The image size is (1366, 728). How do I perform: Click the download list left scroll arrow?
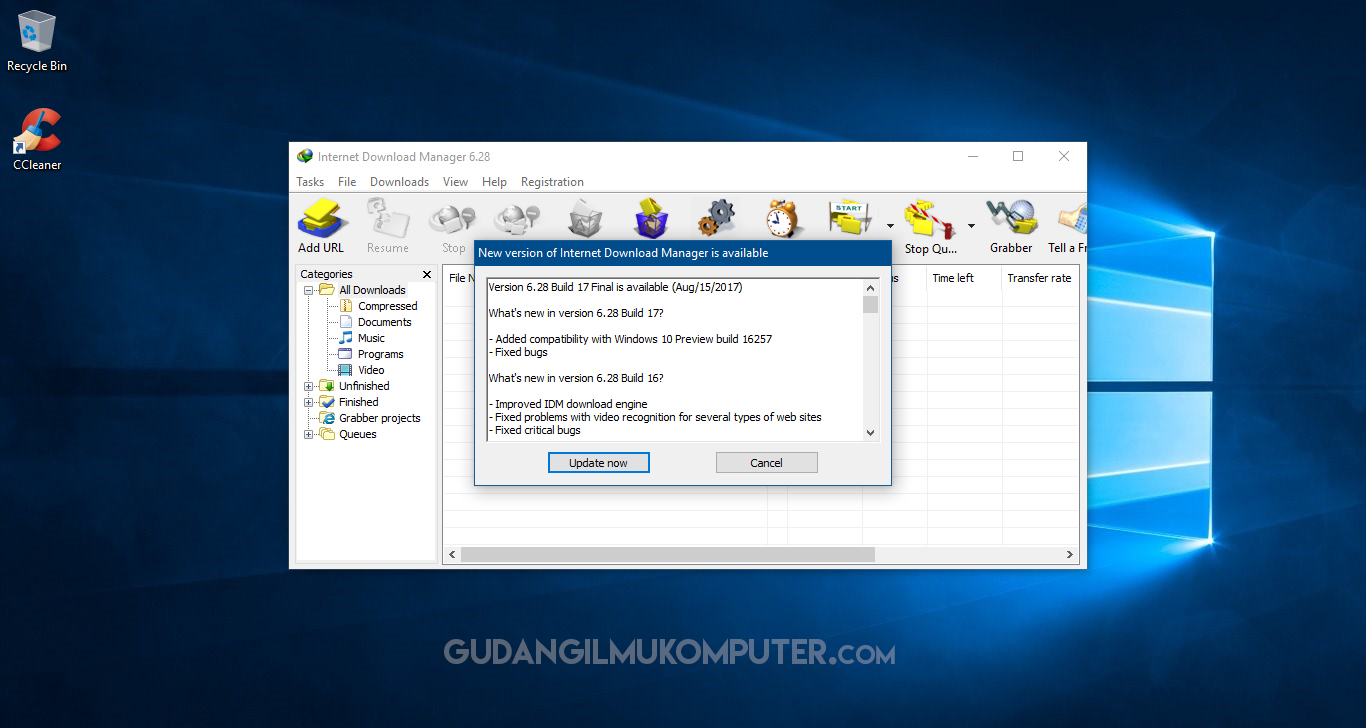[x=452, y=554]
